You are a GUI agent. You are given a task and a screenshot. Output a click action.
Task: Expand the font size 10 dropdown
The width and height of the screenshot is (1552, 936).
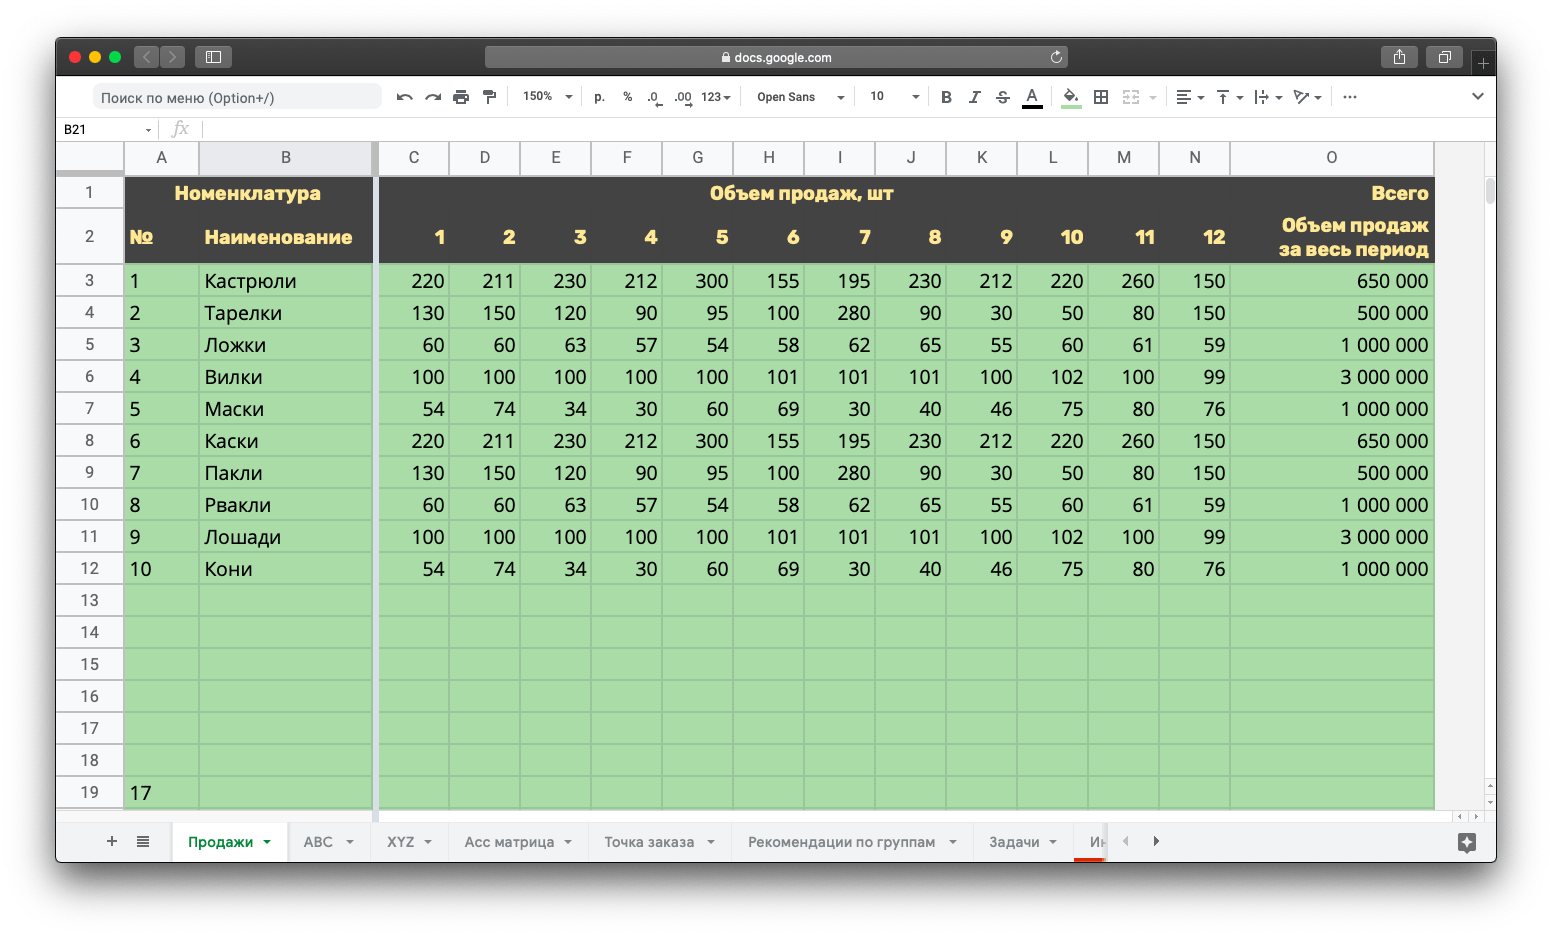[x=894, y=97]
